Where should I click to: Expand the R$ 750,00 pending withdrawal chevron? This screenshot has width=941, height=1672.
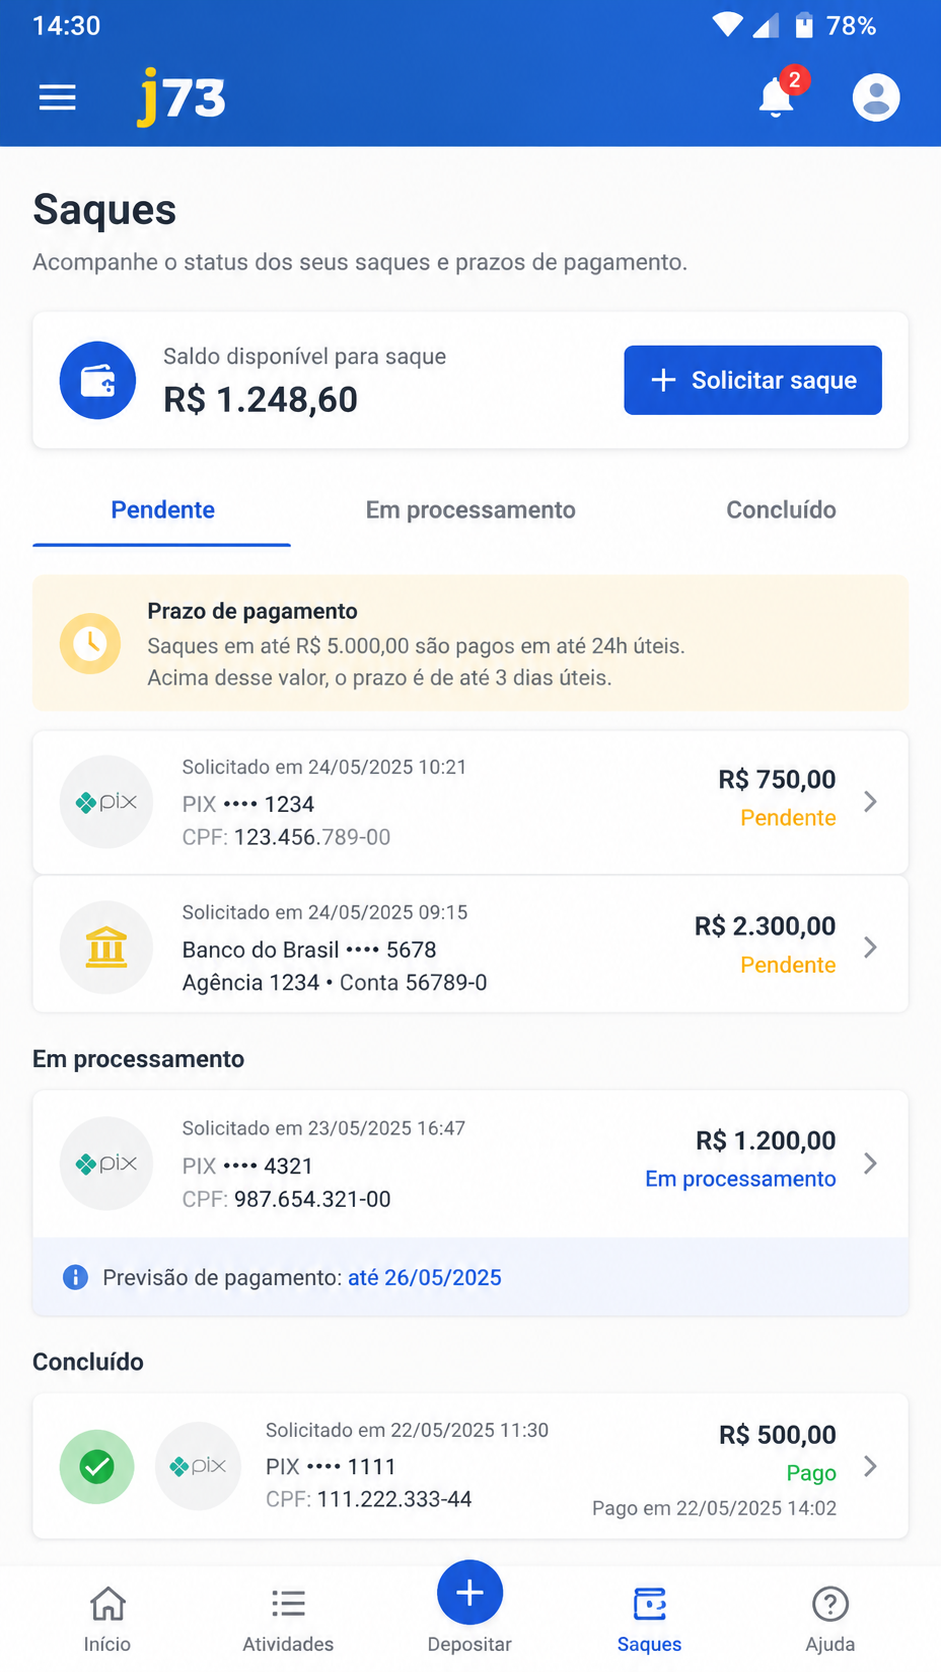(x=870, y=802)
